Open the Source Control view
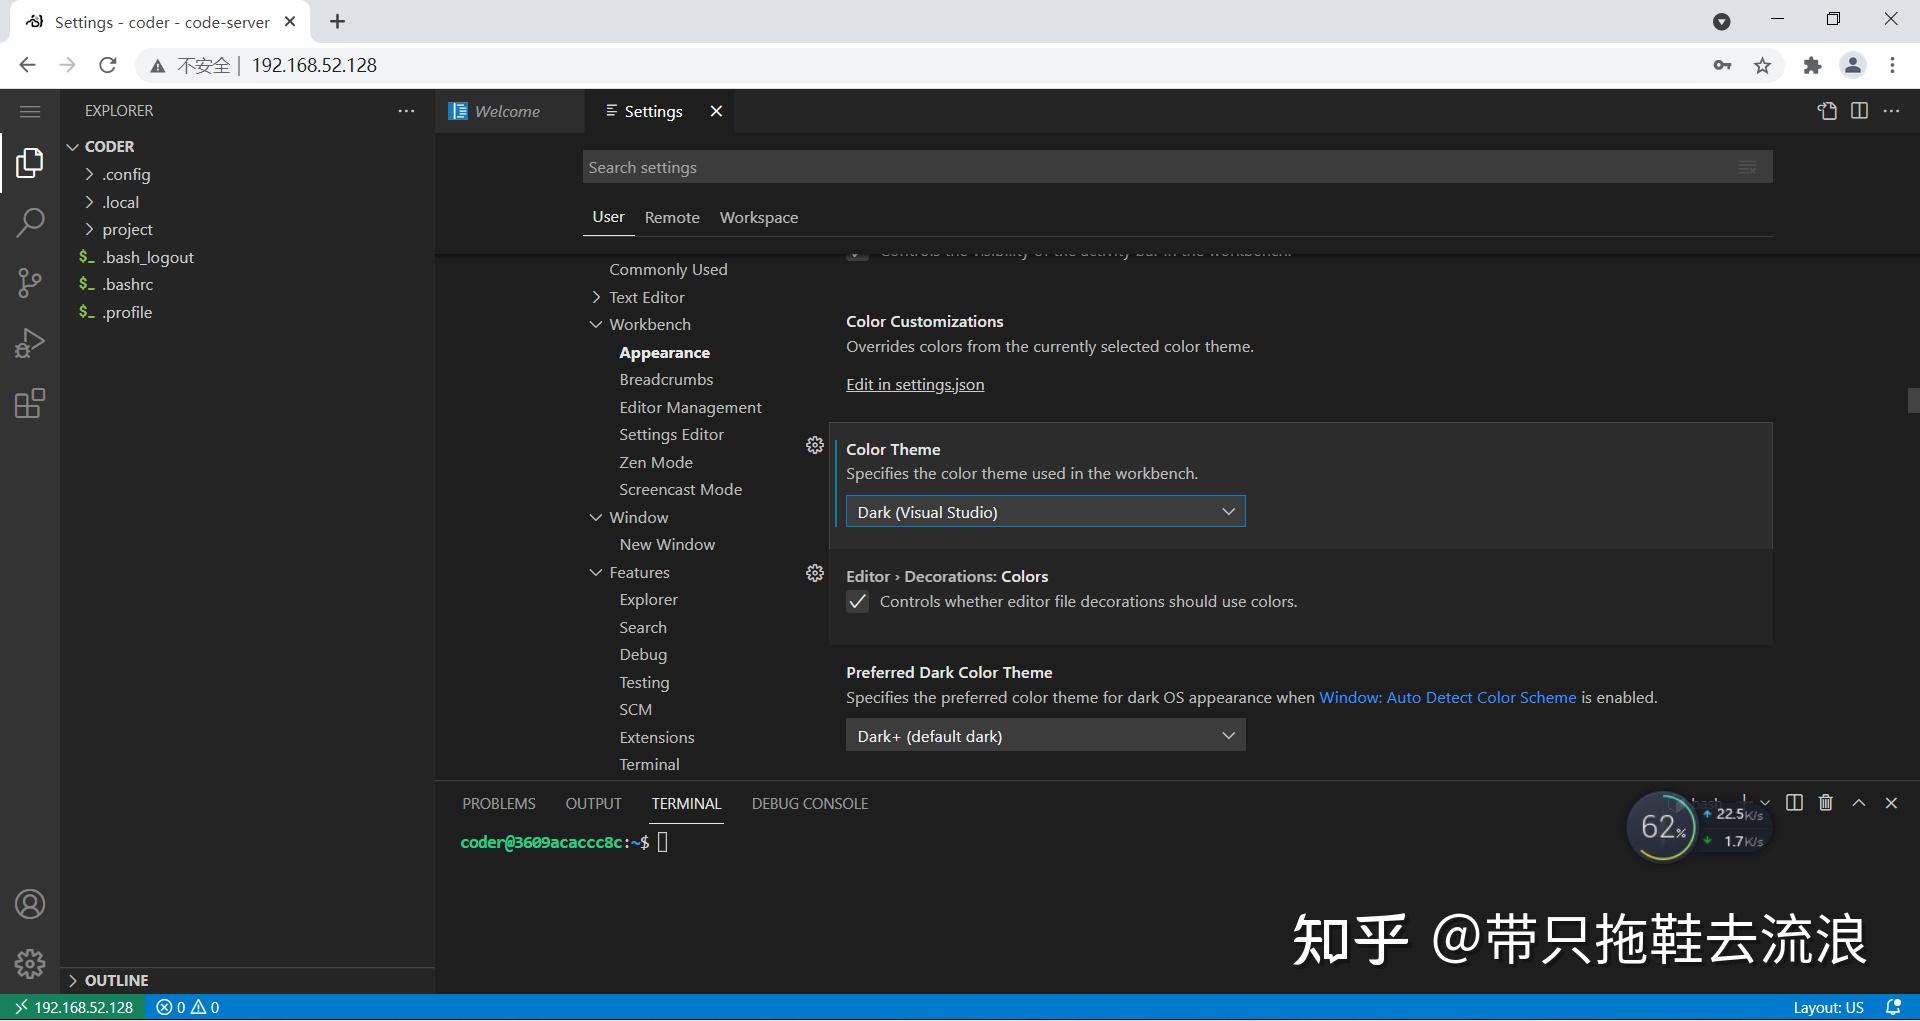The image size is (1920, 1021). coord(30,282)
